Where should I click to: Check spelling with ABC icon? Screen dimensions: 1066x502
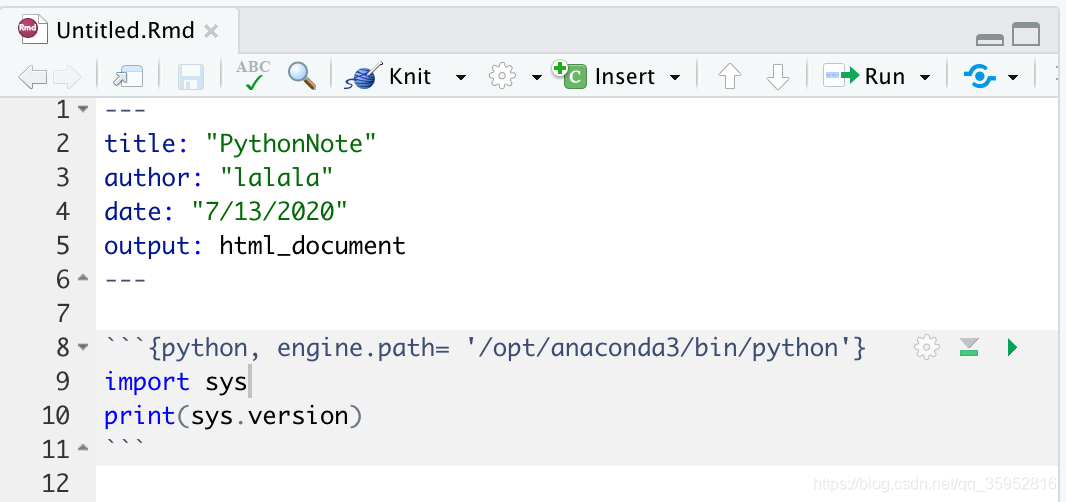tap(253, 76)
